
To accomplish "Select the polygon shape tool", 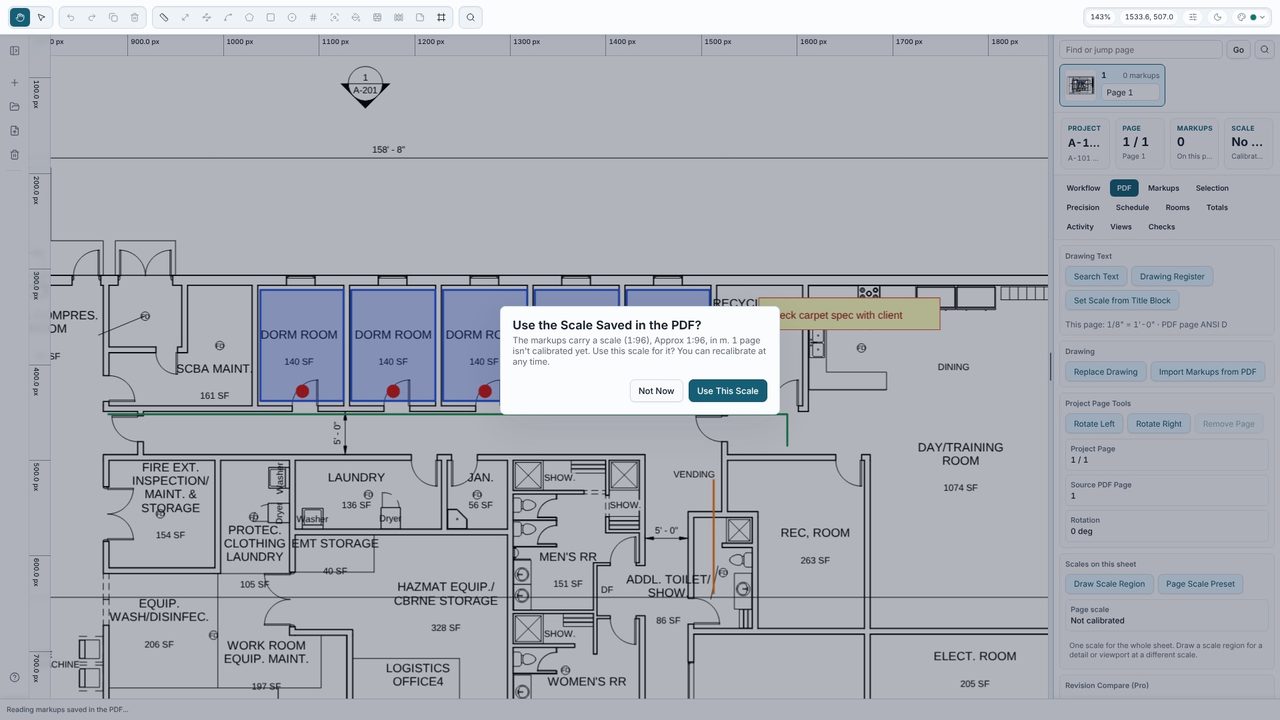I will click(249, 17).
